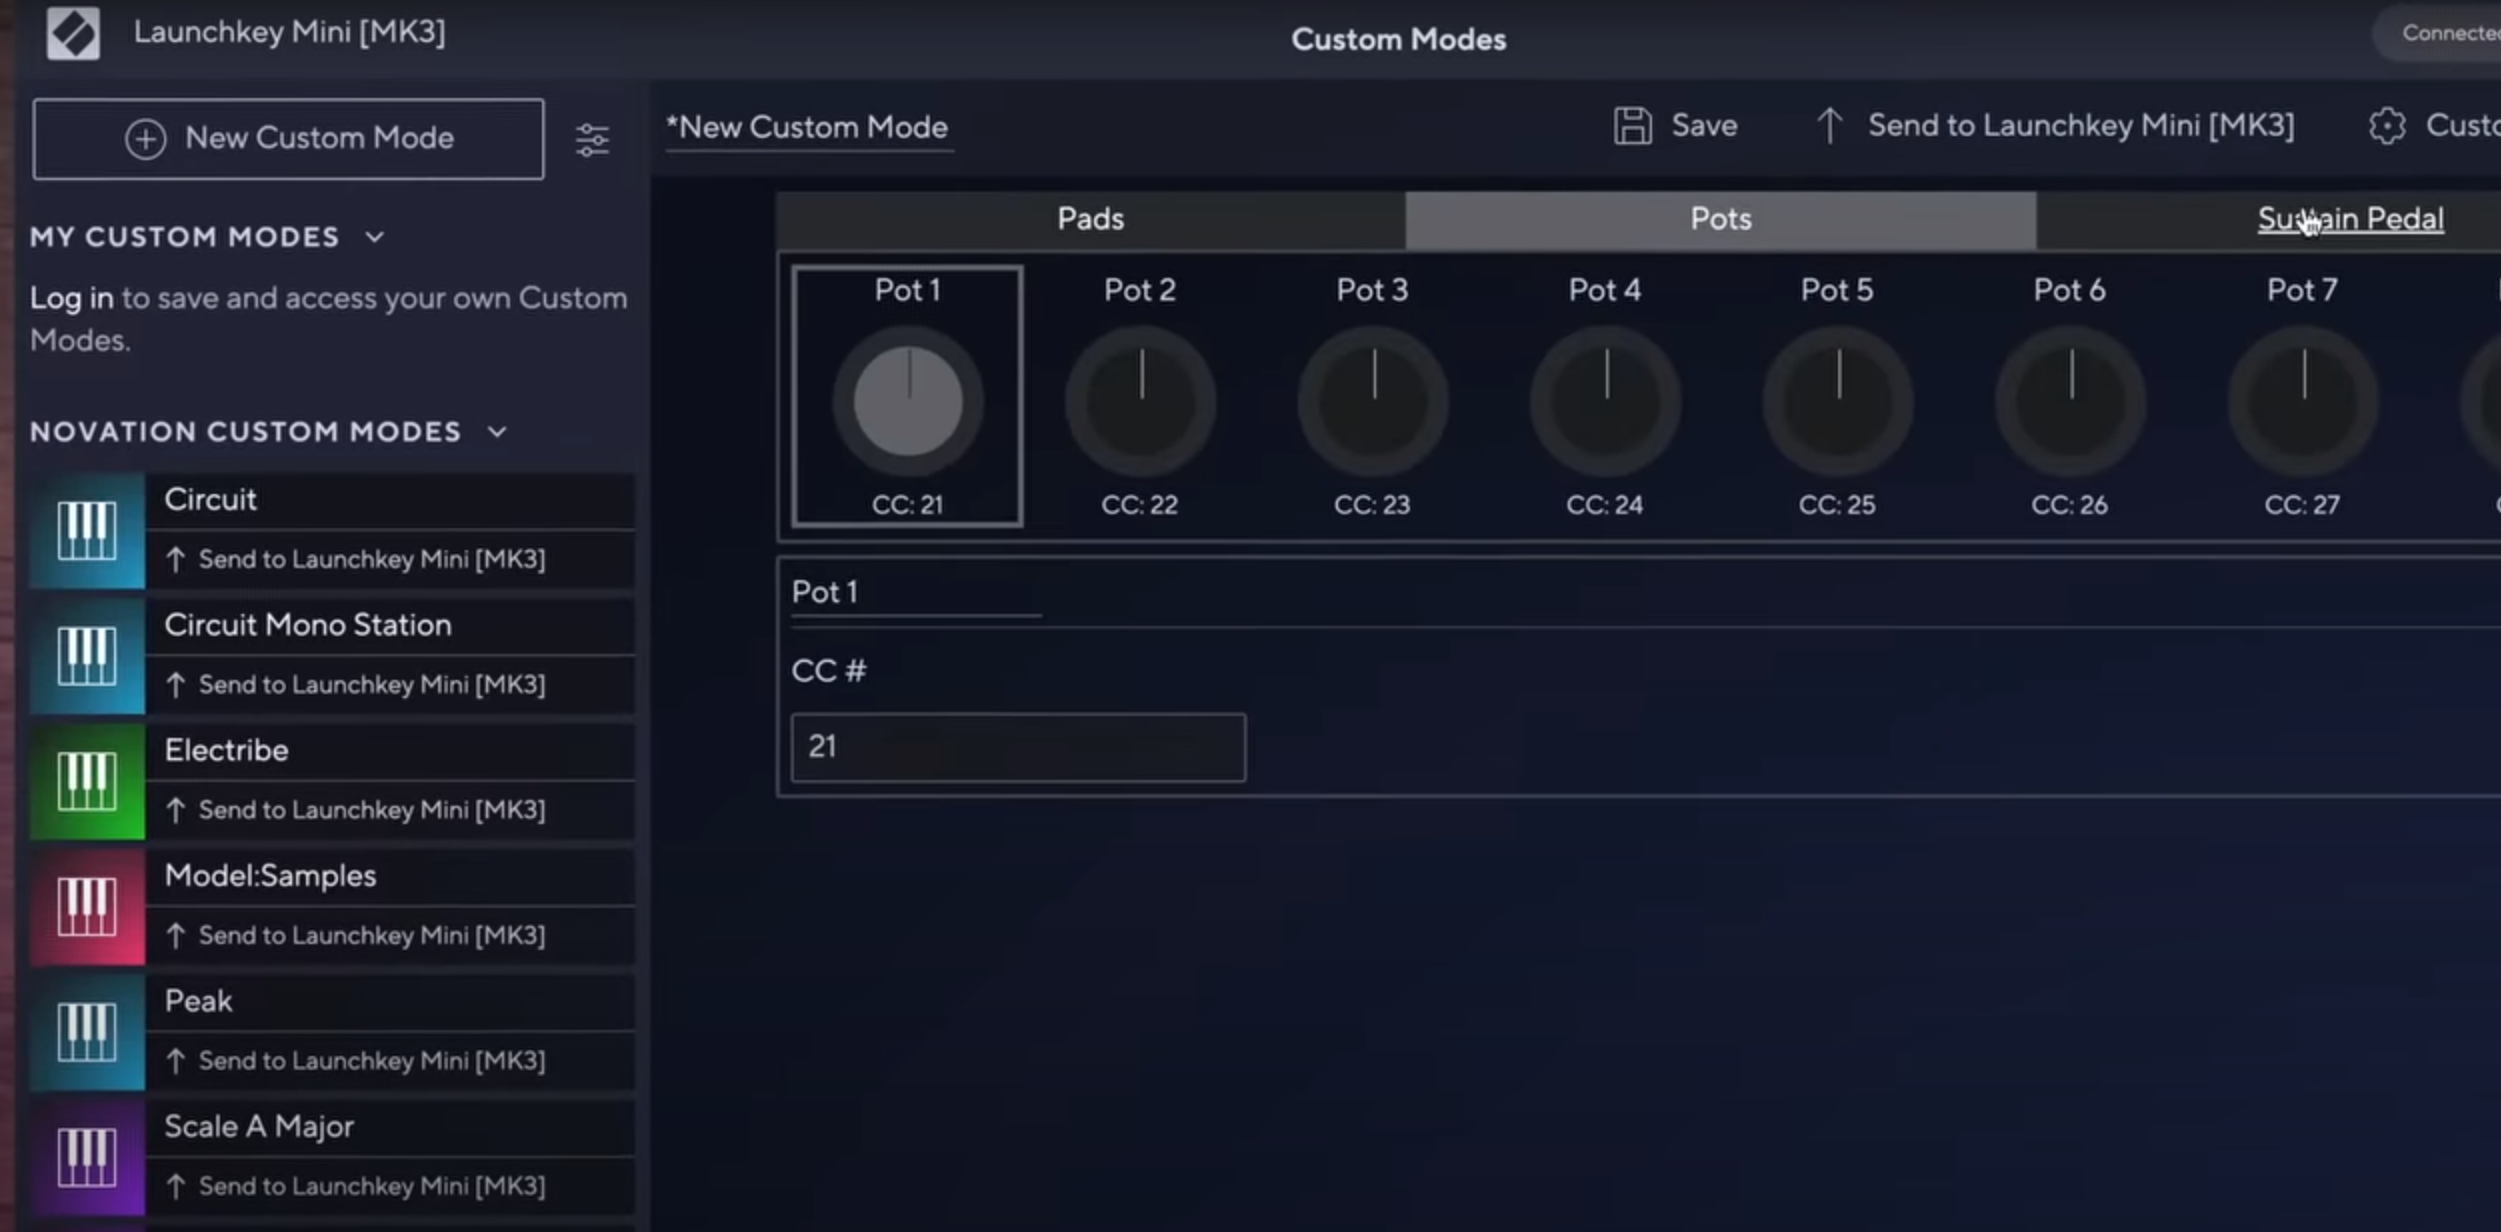Screen dimensions: 2501x1232
Task: Click the CC: 25 label
Action: point(1837,505)
